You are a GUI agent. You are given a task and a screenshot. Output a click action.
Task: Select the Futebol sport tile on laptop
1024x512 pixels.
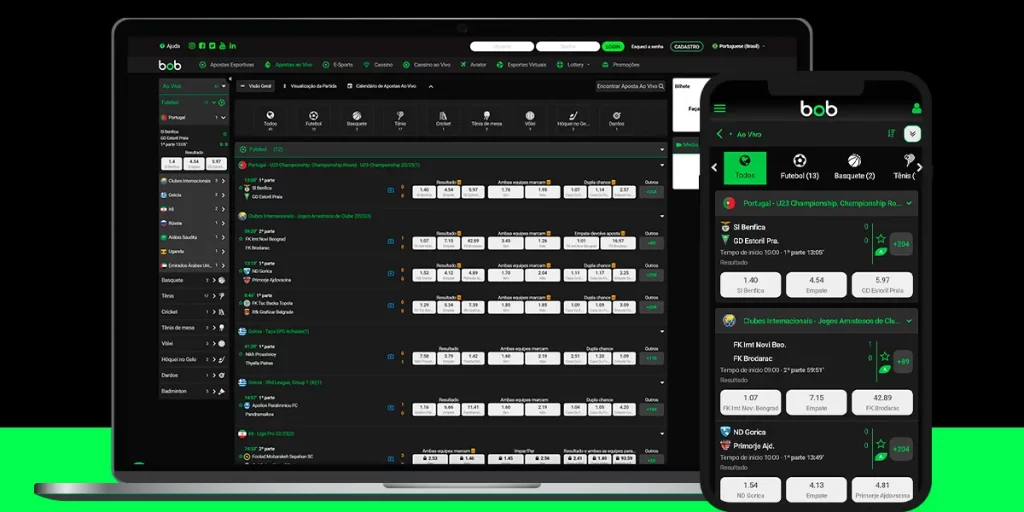coord(313,118)
